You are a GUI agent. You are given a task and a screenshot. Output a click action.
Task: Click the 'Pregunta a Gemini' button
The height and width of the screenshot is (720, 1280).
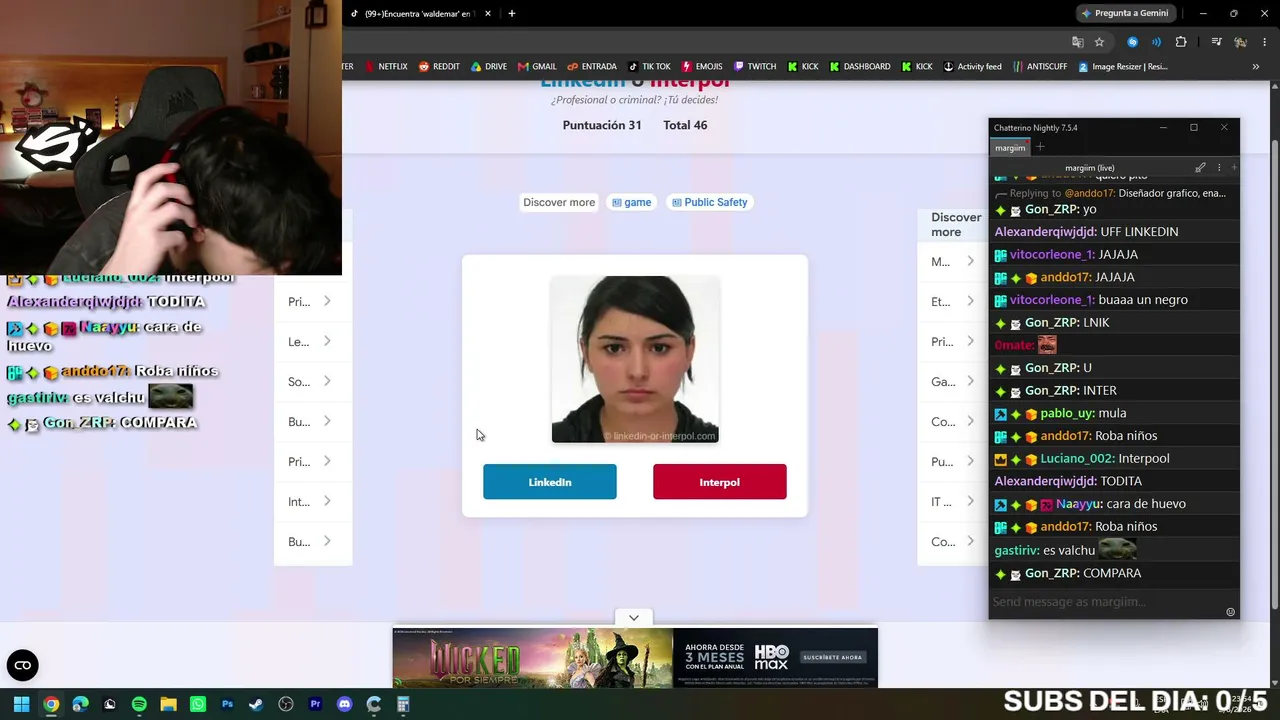pos(1125,14)
